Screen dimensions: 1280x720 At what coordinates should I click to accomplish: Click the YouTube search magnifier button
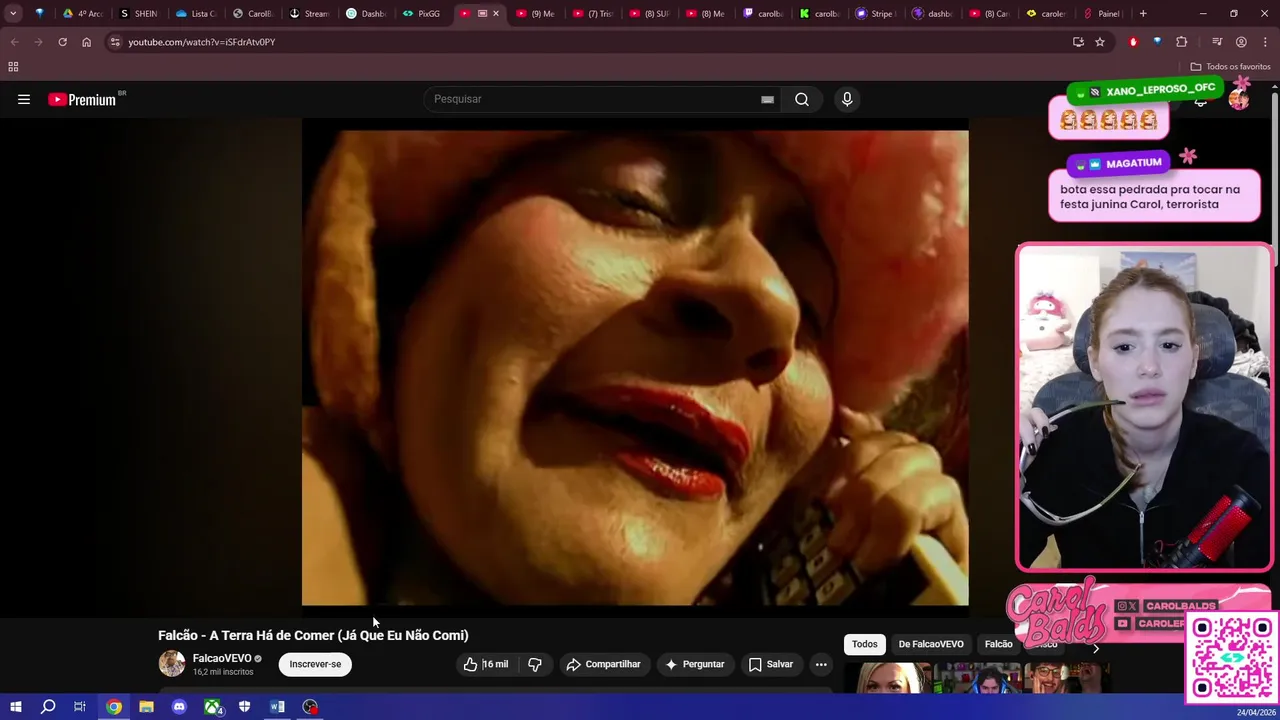point(802,99)
